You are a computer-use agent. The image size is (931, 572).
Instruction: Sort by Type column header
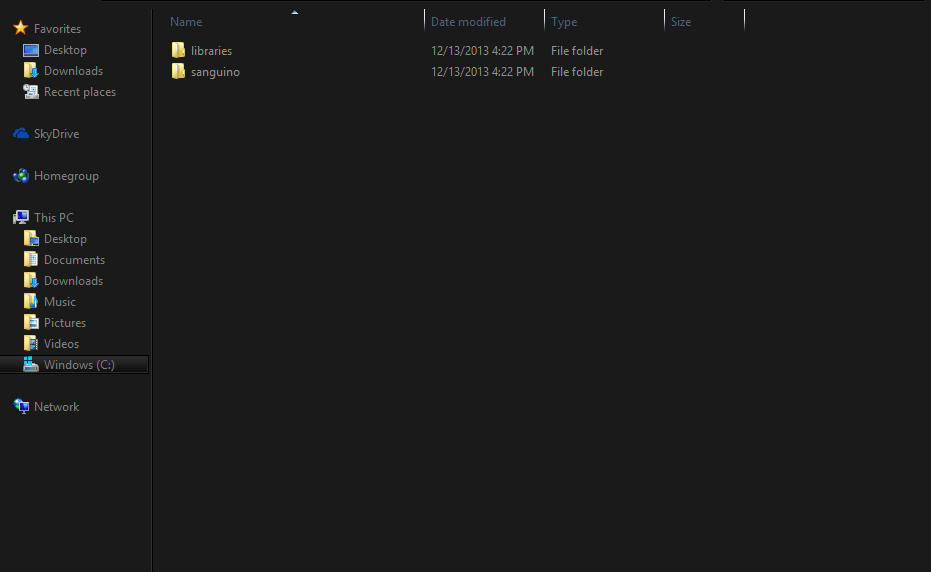(x=564, y=22)
